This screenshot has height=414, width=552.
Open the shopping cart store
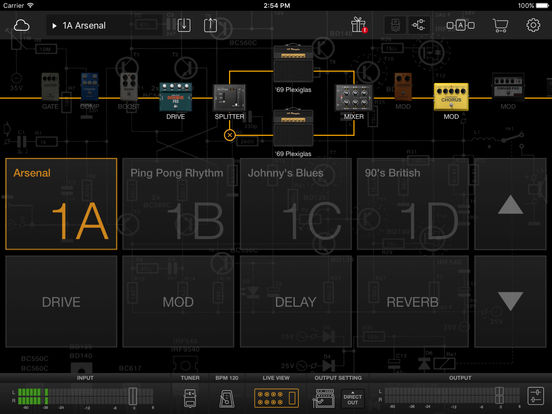pos(500,25)
